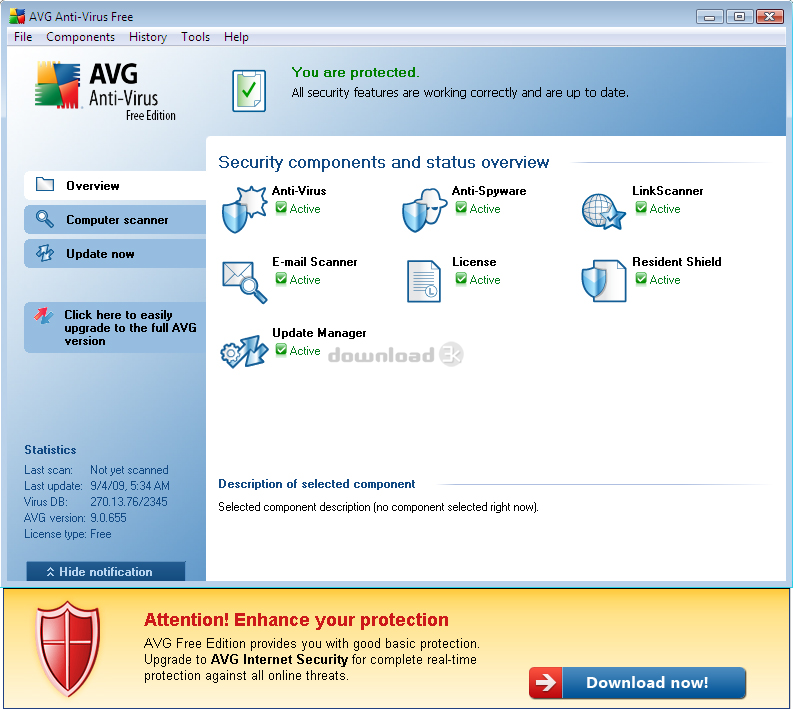Click the E-mail Scanner Active green check mark
Image resolution: width=793 pixels, height=709 pixels.
tap(281, 279)
